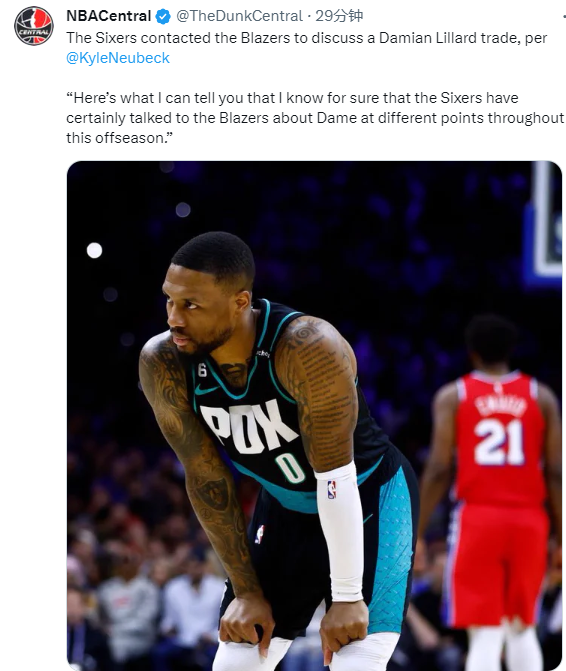Open the @KyleNeubeck mention link
The image size is (566, 671).
118,58
